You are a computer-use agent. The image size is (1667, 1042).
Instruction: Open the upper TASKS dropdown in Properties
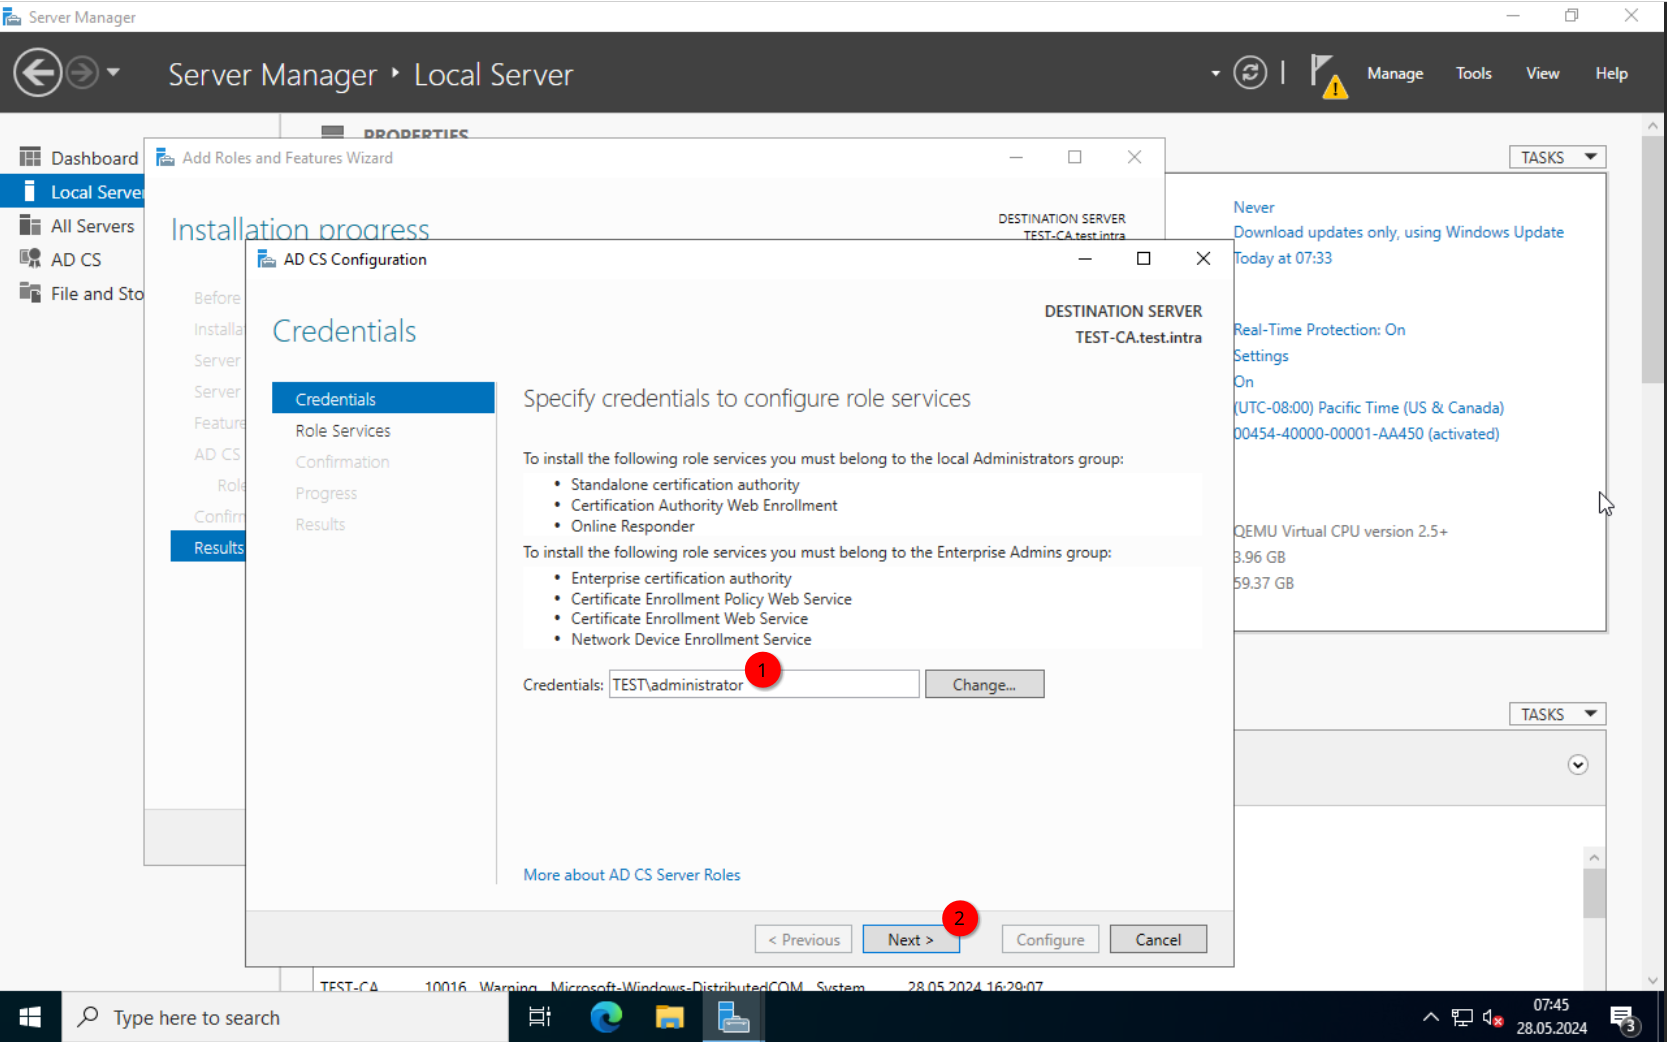click(x=1557, y=157)
